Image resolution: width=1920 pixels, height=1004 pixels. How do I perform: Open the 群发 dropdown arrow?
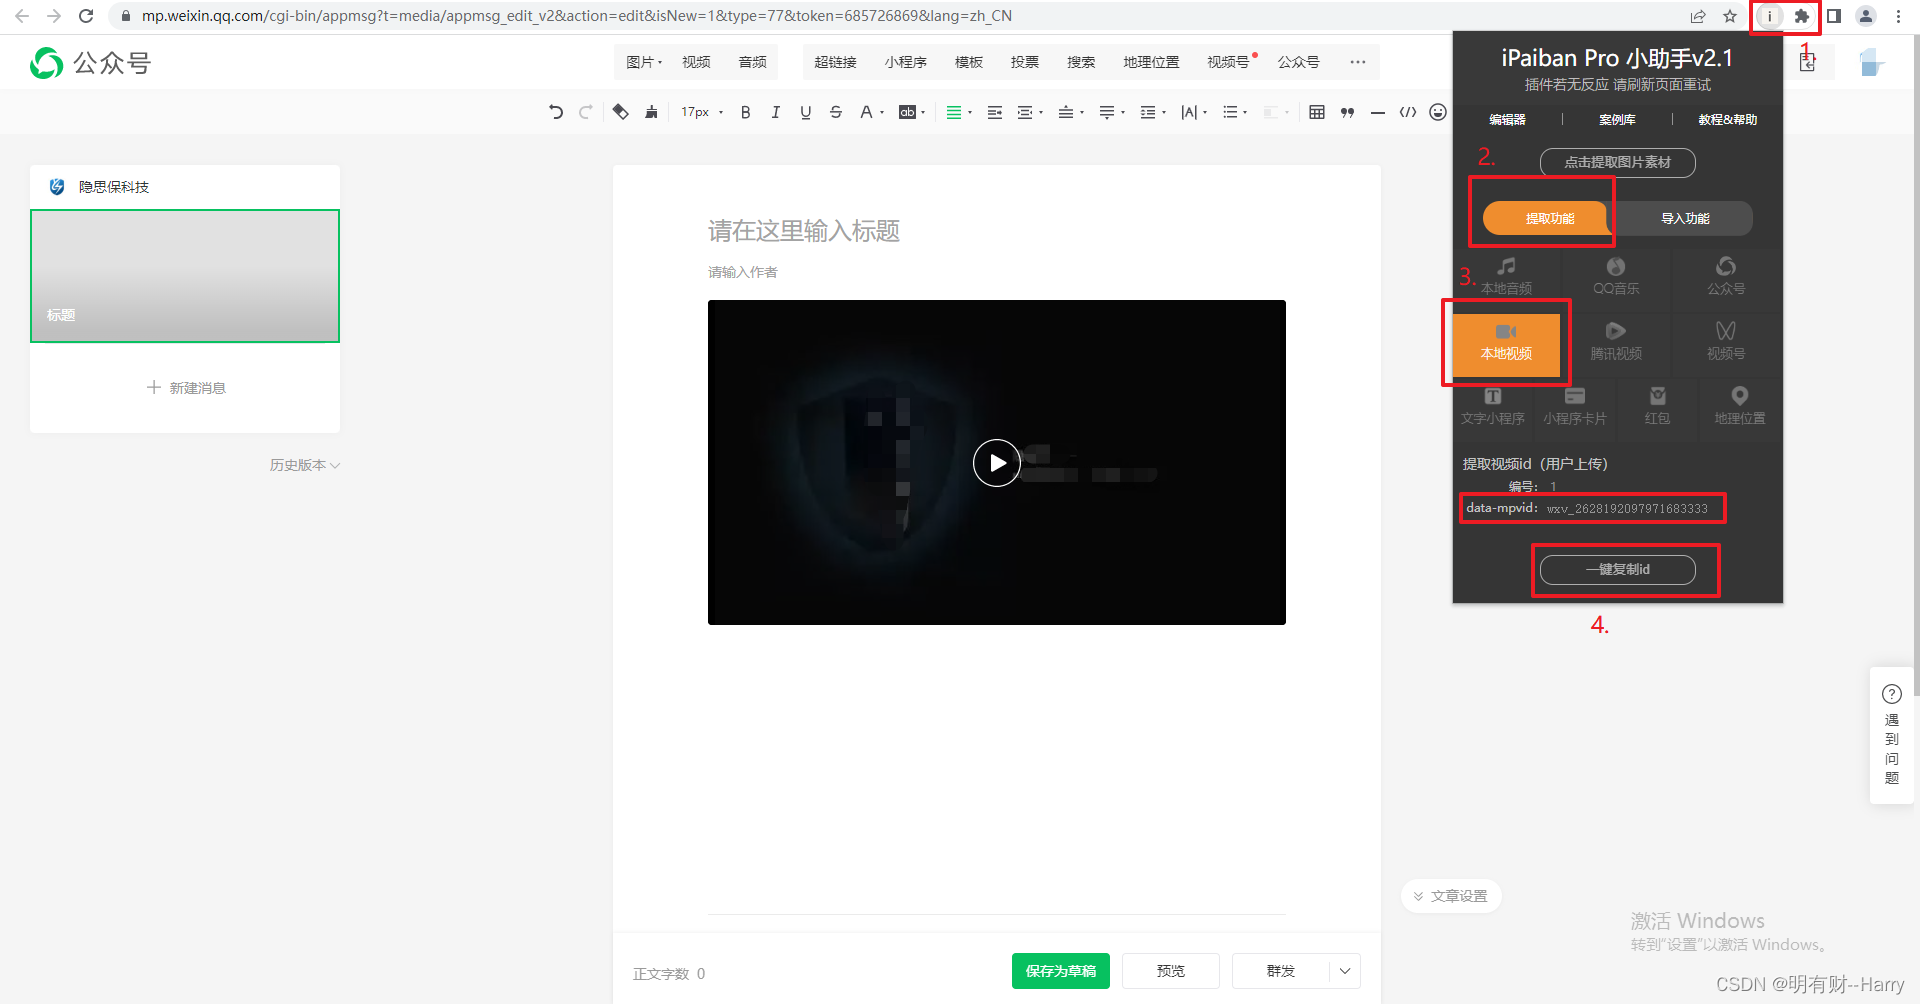click(x=1345, y=971)
